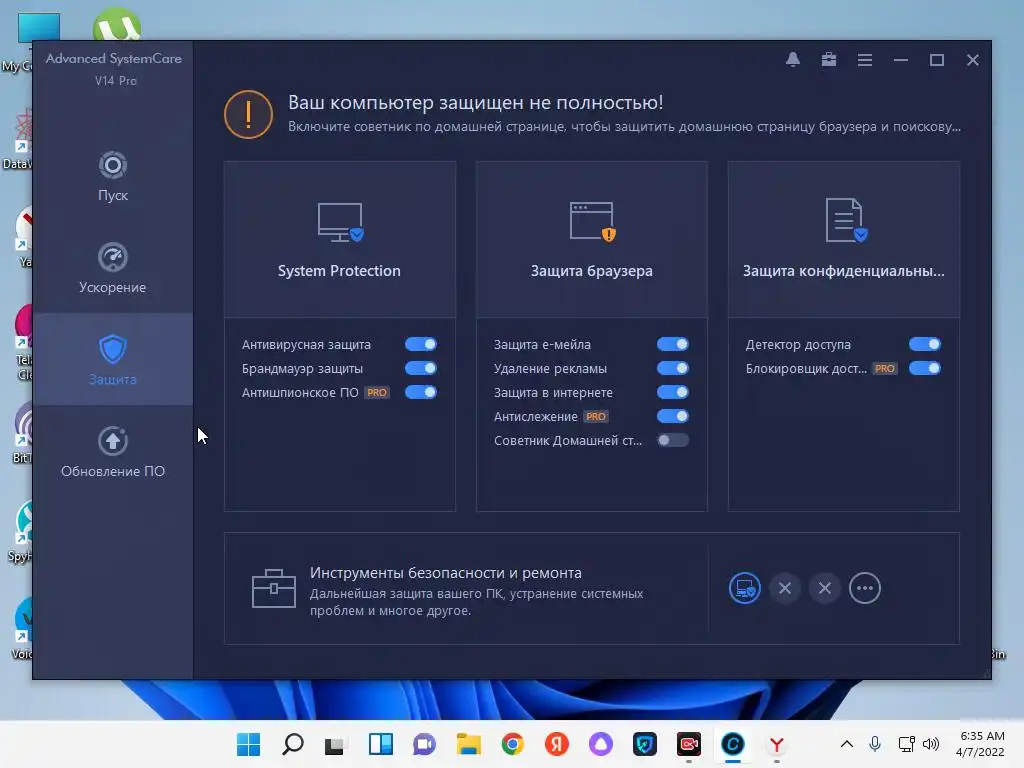Open the Защита браузера card title
This screenshot has width=1024, height=768.
pyautogui.click(x=592, y=270)
